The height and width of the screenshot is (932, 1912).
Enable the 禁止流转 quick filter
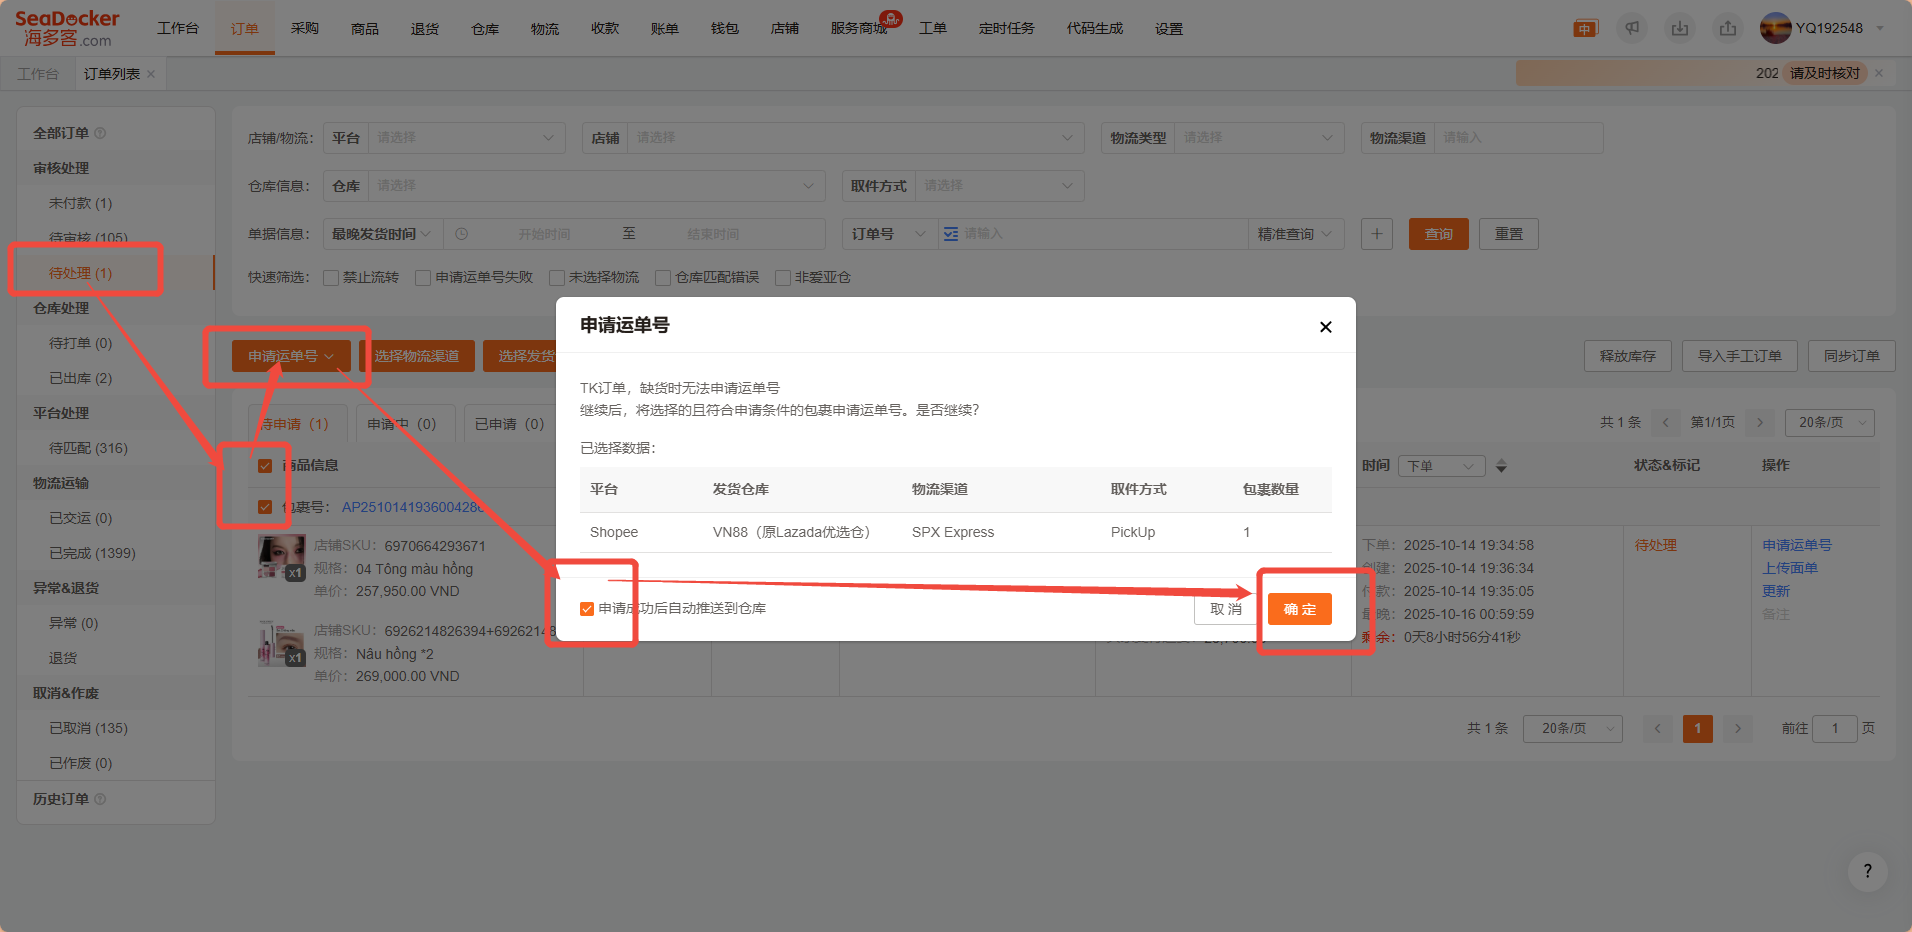point(331,278)
